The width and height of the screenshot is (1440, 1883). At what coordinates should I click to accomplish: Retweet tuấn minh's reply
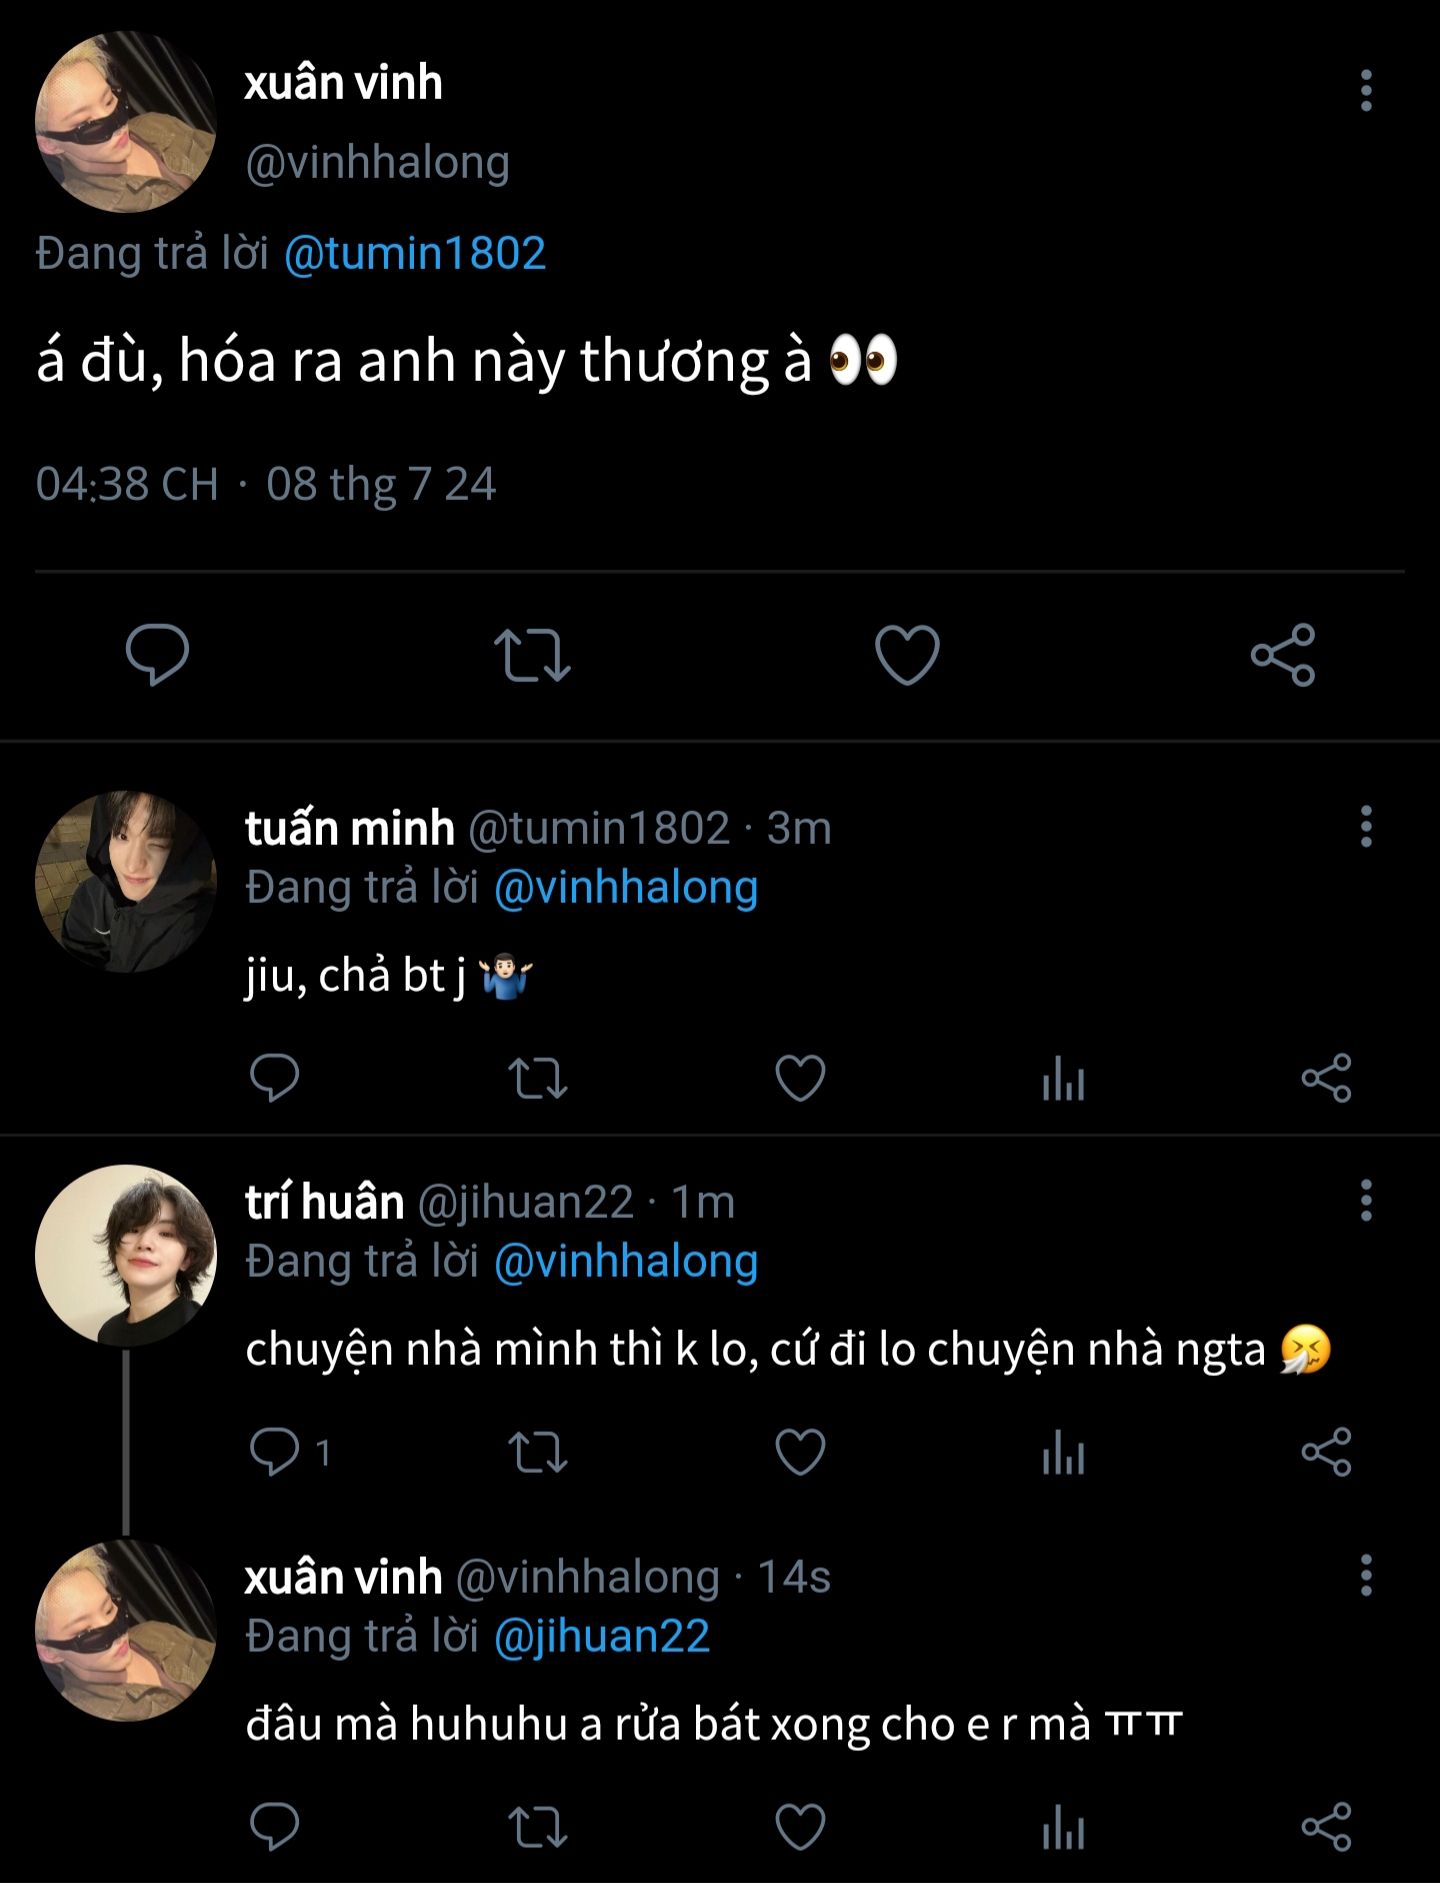(x=538, y=1078)
